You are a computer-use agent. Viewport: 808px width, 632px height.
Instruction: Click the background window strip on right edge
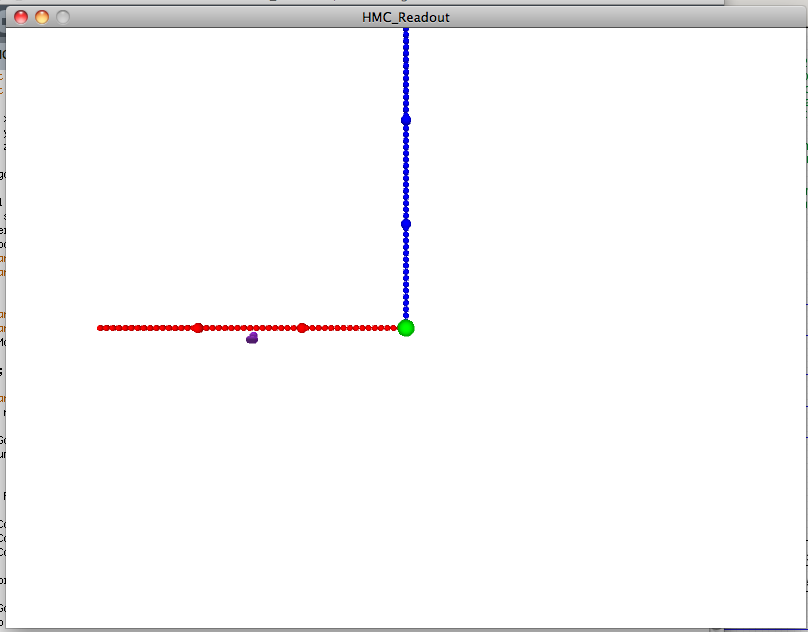coord(805,300)
